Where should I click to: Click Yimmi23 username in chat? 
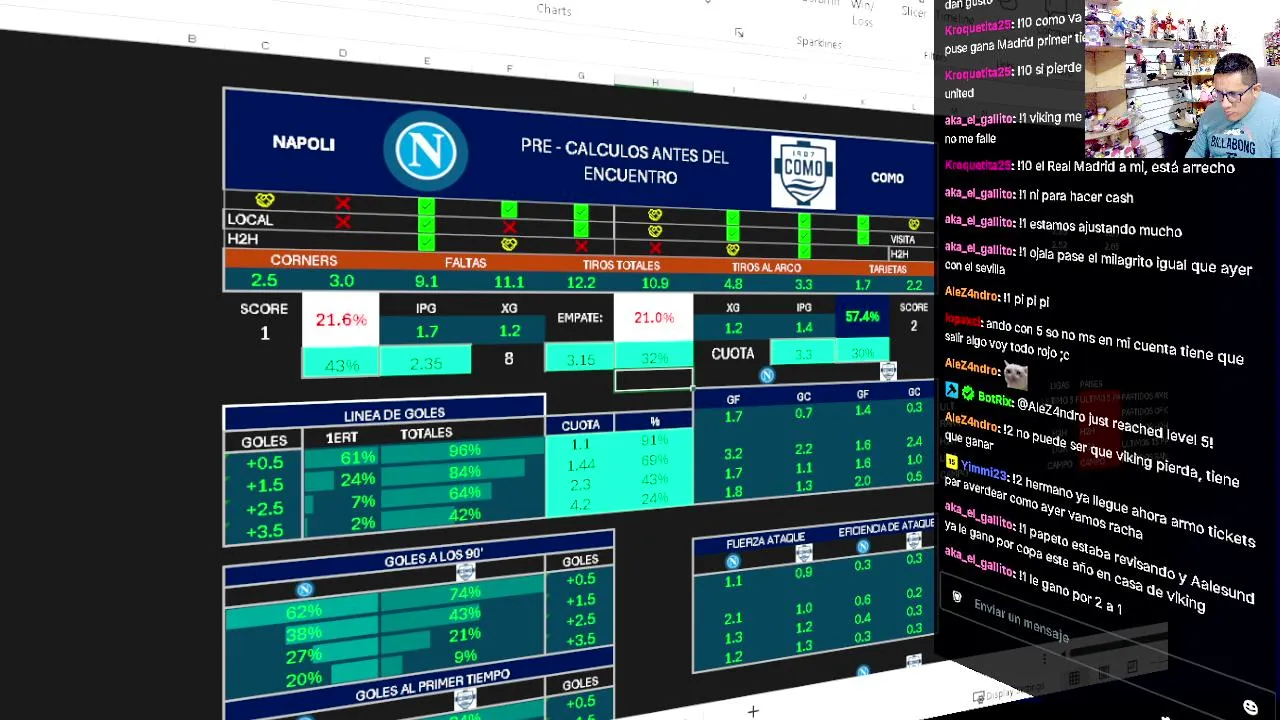point(984,470)
